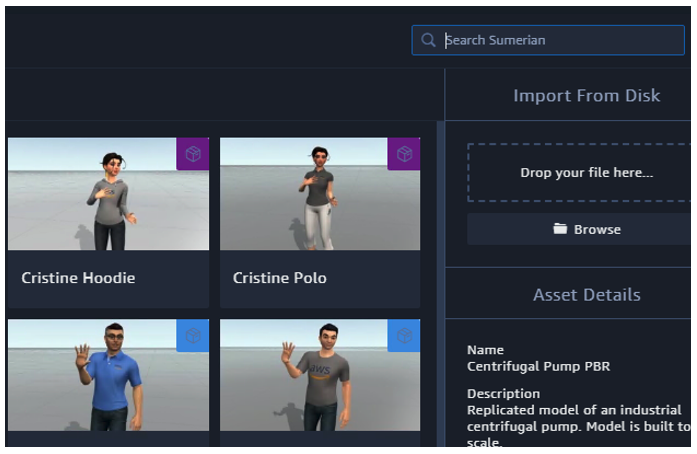This screenshot has width=697, height=454.
Task: Select the Cristine Polo thumbnail
Action: (320, 194)
